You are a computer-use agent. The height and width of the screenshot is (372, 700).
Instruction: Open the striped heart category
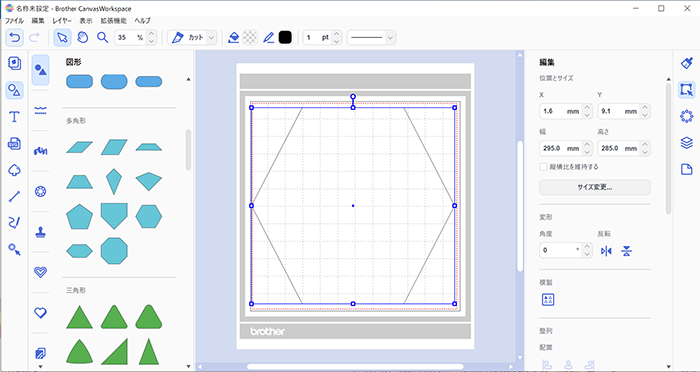click(x=41, y=272)
